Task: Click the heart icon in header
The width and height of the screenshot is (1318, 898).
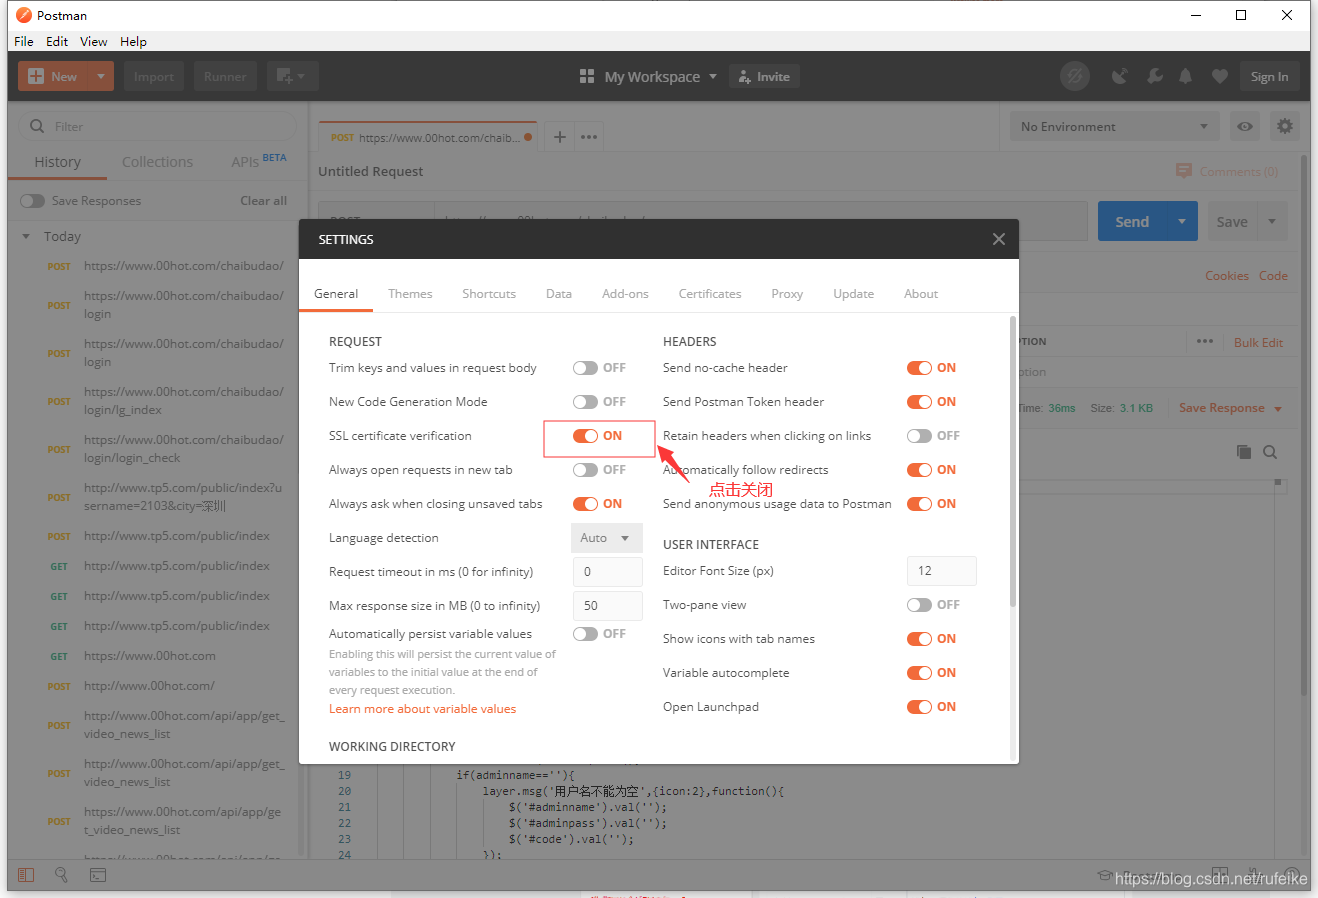Action: pyautogui.click(x=1219, y=76)
